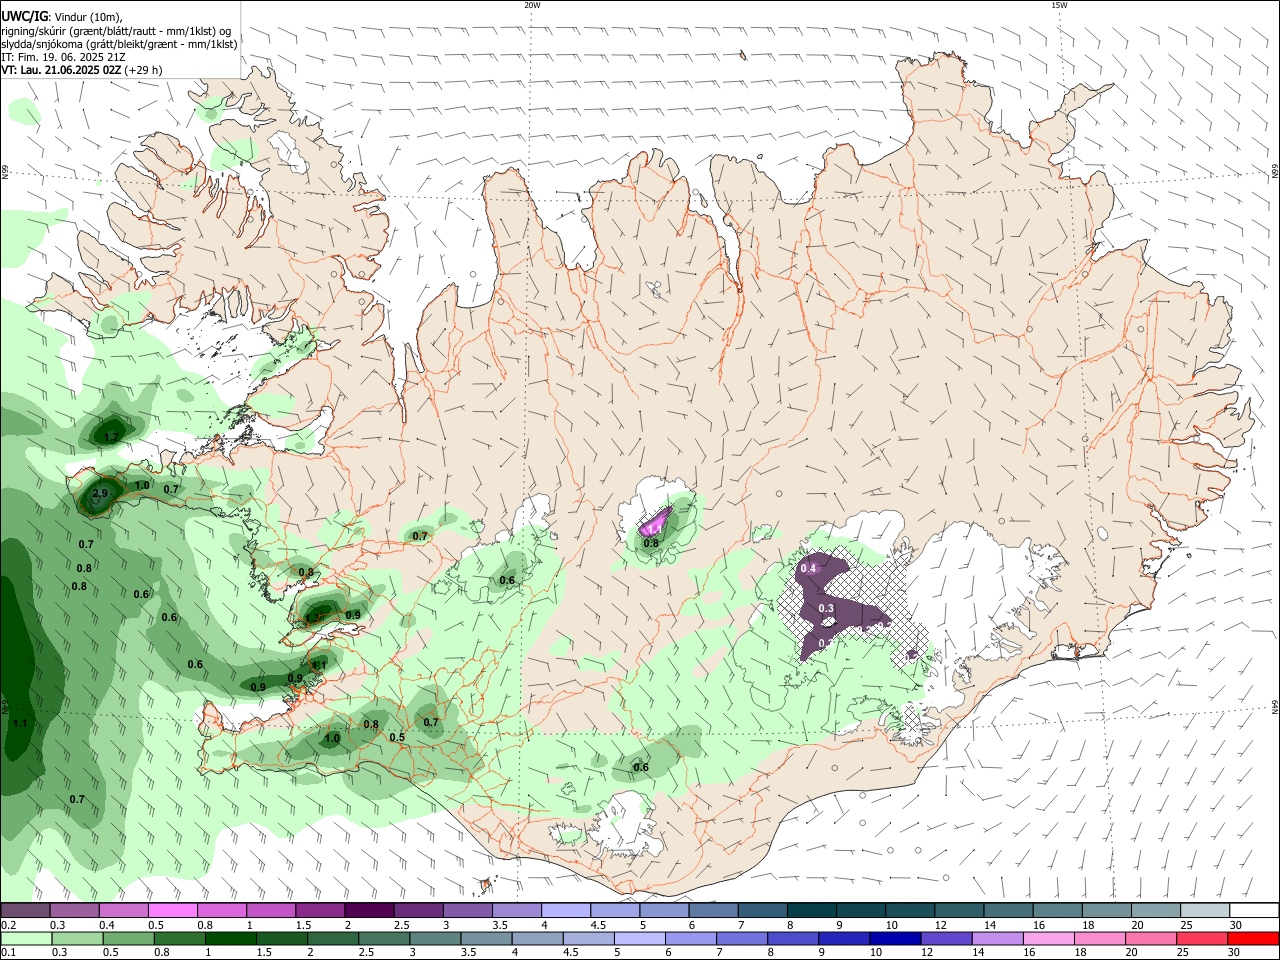Click the '0.2' label under the top legend row
The image size is (1280, 960).
(8, 925)
